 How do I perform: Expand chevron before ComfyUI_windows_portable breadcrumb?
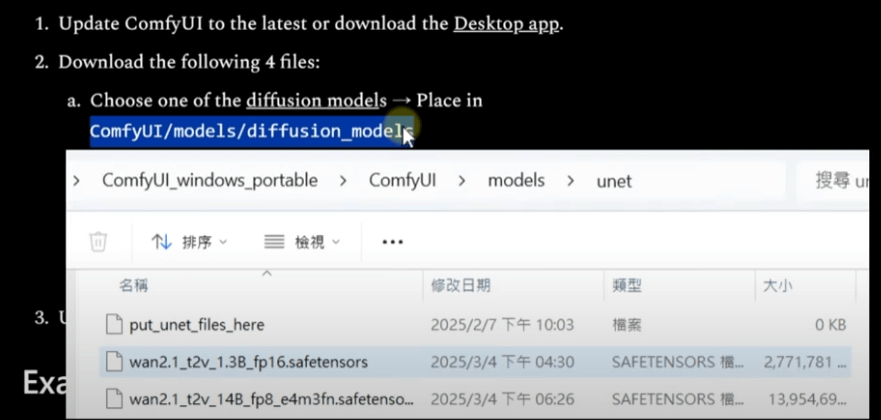(x=76, y=181)
